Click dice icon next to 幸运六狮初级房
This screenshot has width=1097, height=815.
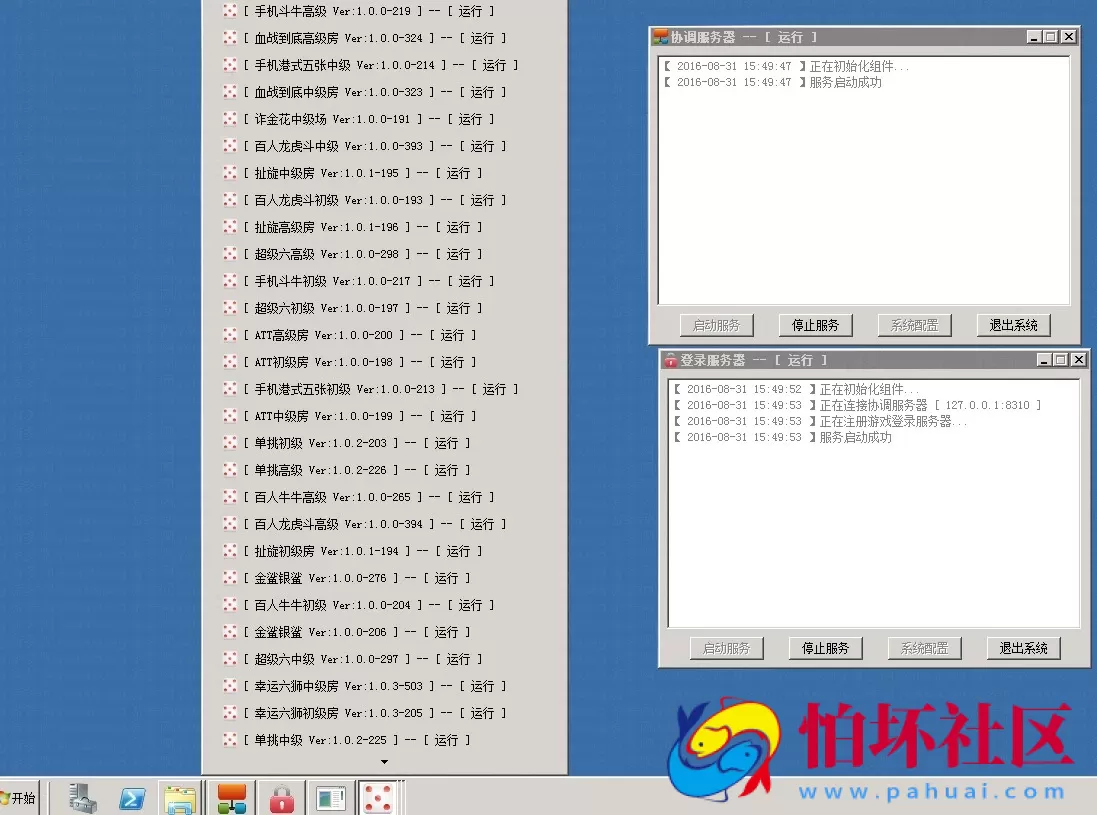click(x=227, y=713)
